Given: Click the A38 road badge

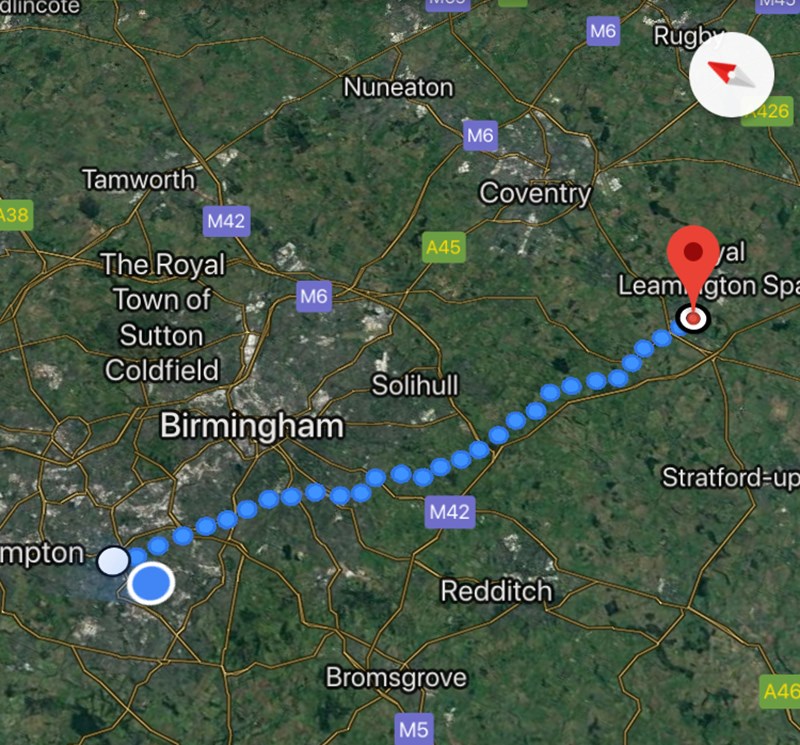Looking at the screenshot, I should pos(15,215).
